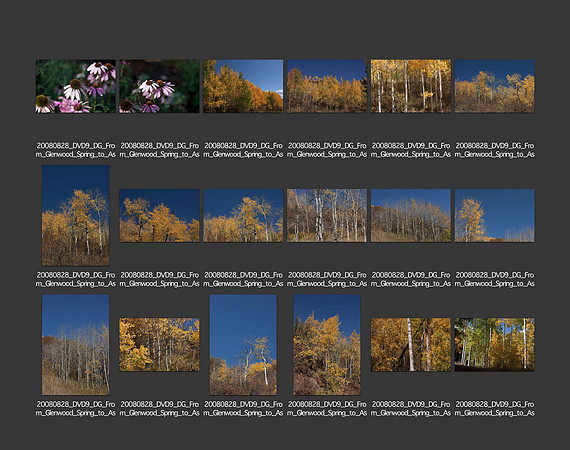
Task: Open the thumbnail of golden foliage with one central white trunk
Action: click(411, 345)
